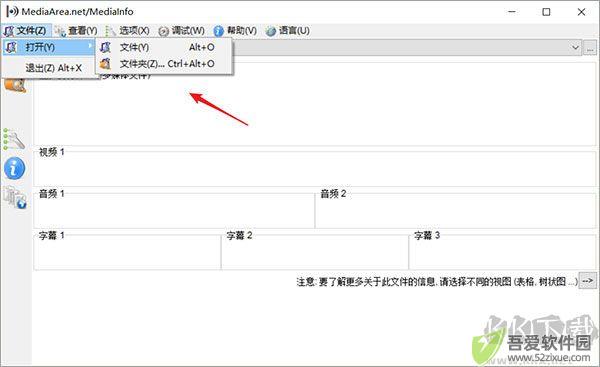This screenshot has height=367, width=600.
Task: Click the 字幕 2 panel
Action: 315,251
